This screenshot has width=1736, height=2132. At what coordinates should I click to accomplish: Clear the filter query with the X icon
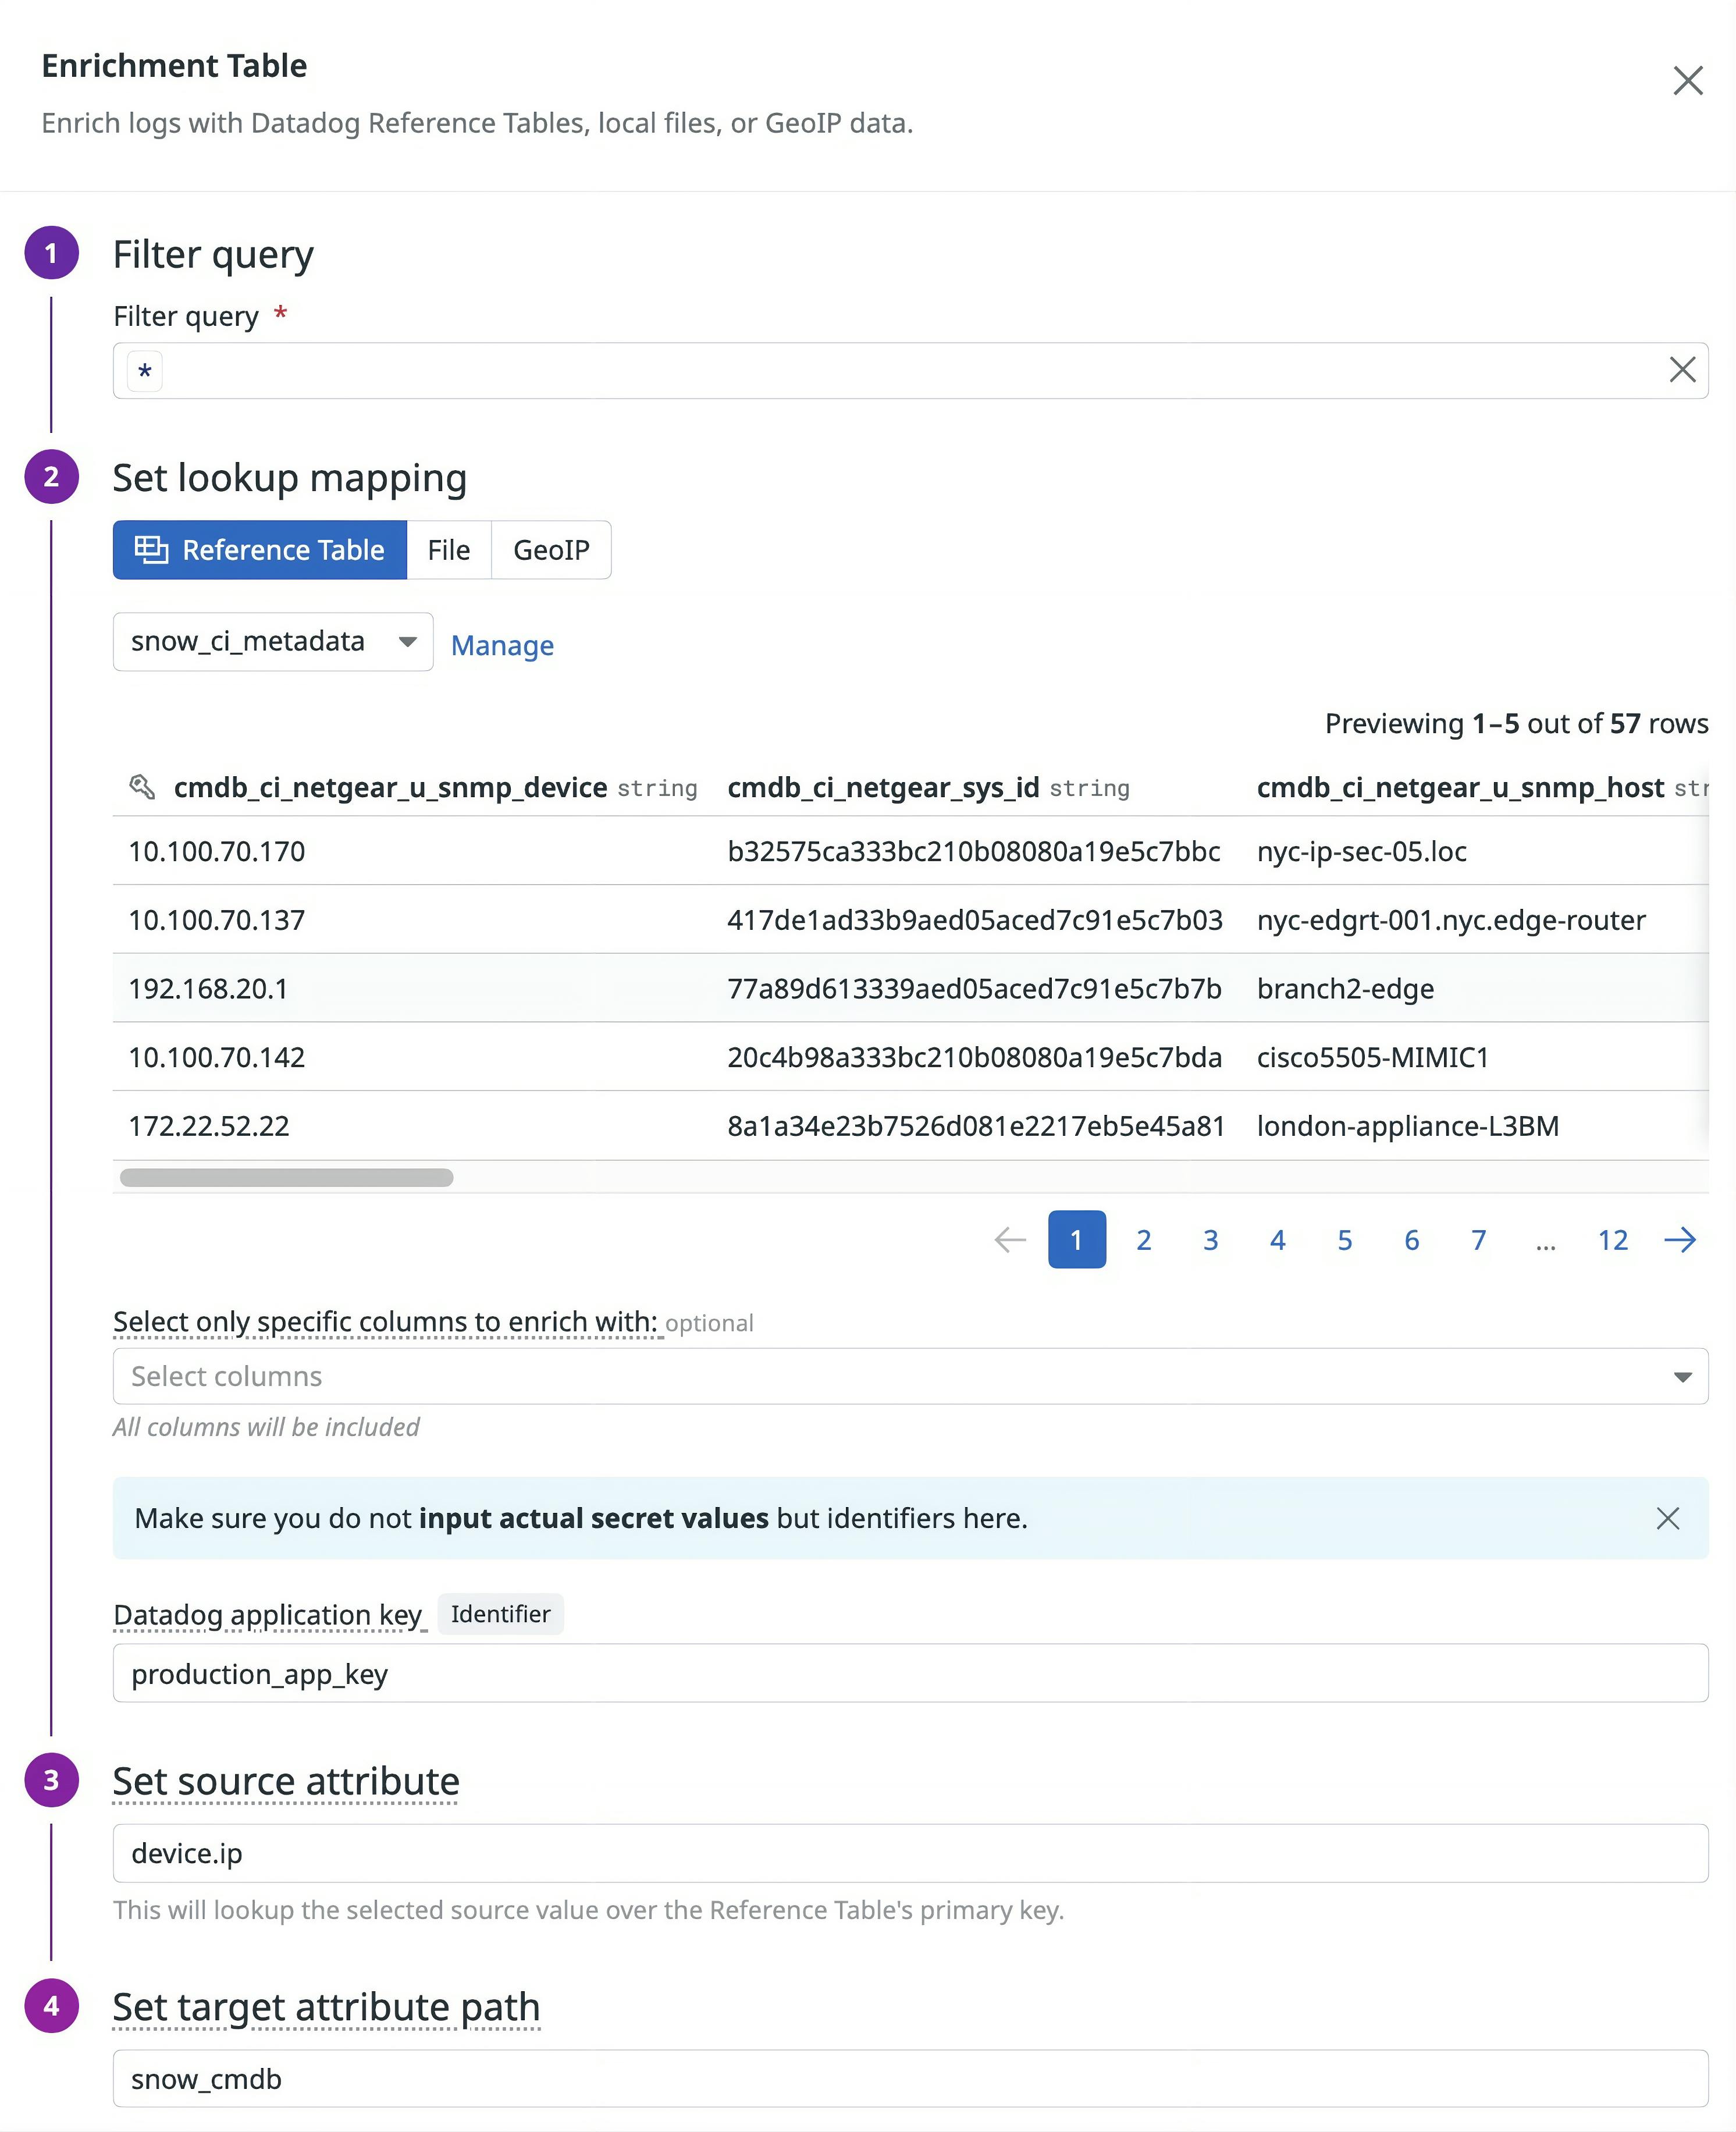click(1682, 370)
